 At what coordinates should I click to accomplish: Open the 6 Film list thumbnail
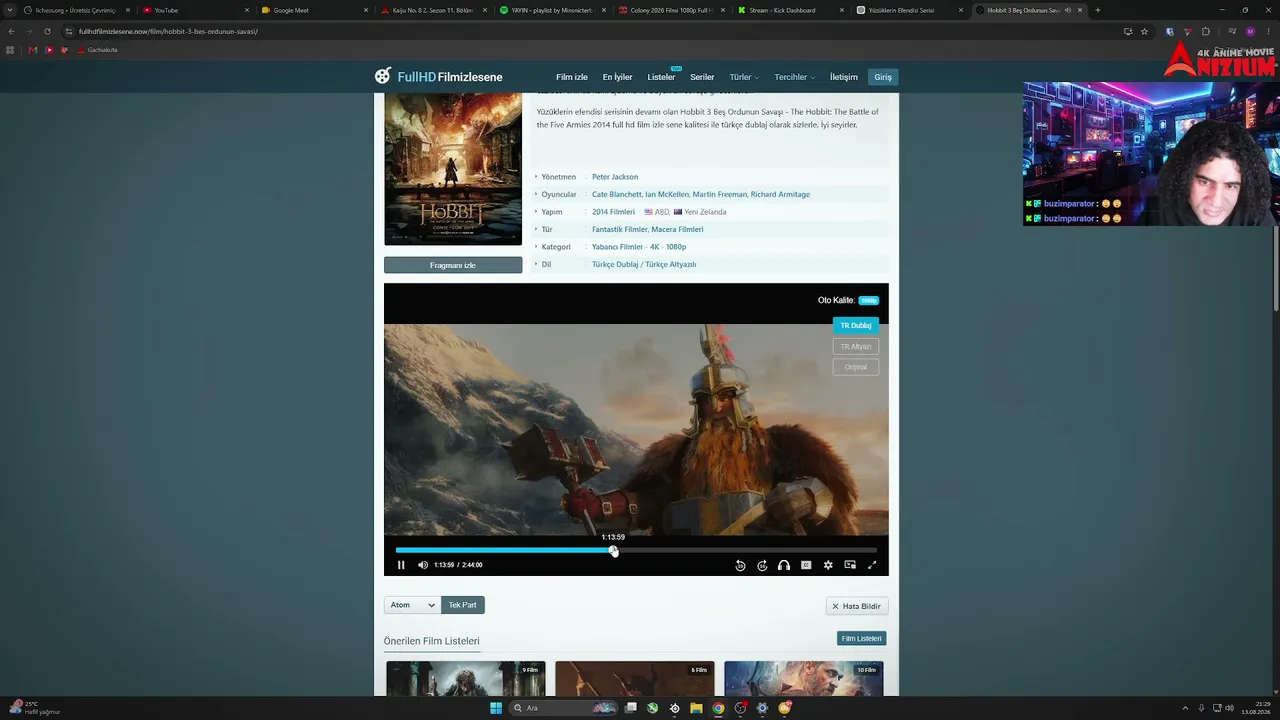tap(635, 678)
